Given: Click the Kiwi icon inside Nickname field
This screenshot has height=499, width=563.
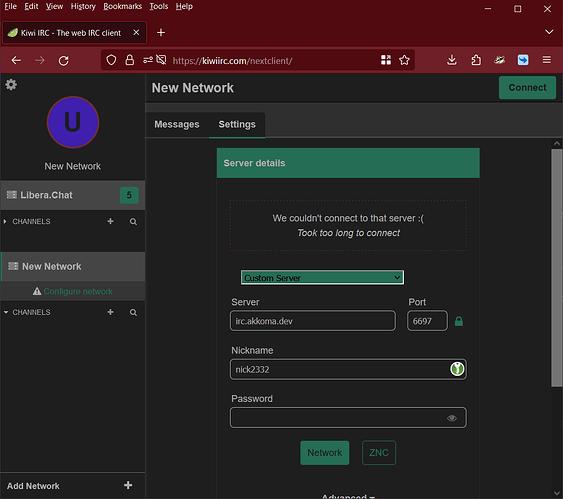Looking at the screenshot, I should [457, 369].
